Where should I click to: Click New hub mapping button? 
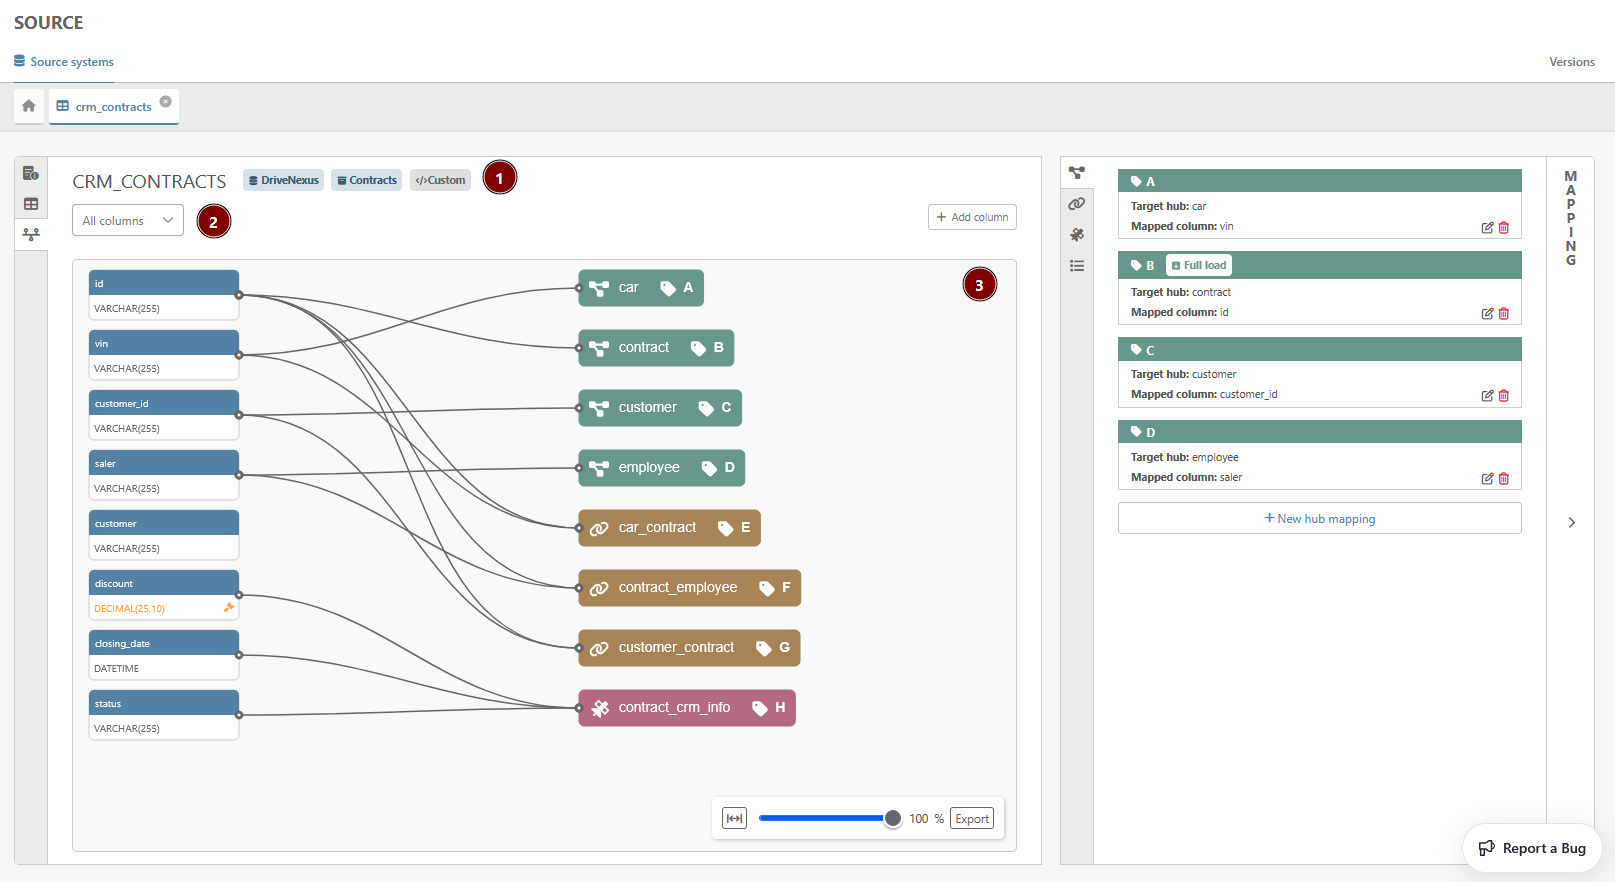pos(1319,519)
